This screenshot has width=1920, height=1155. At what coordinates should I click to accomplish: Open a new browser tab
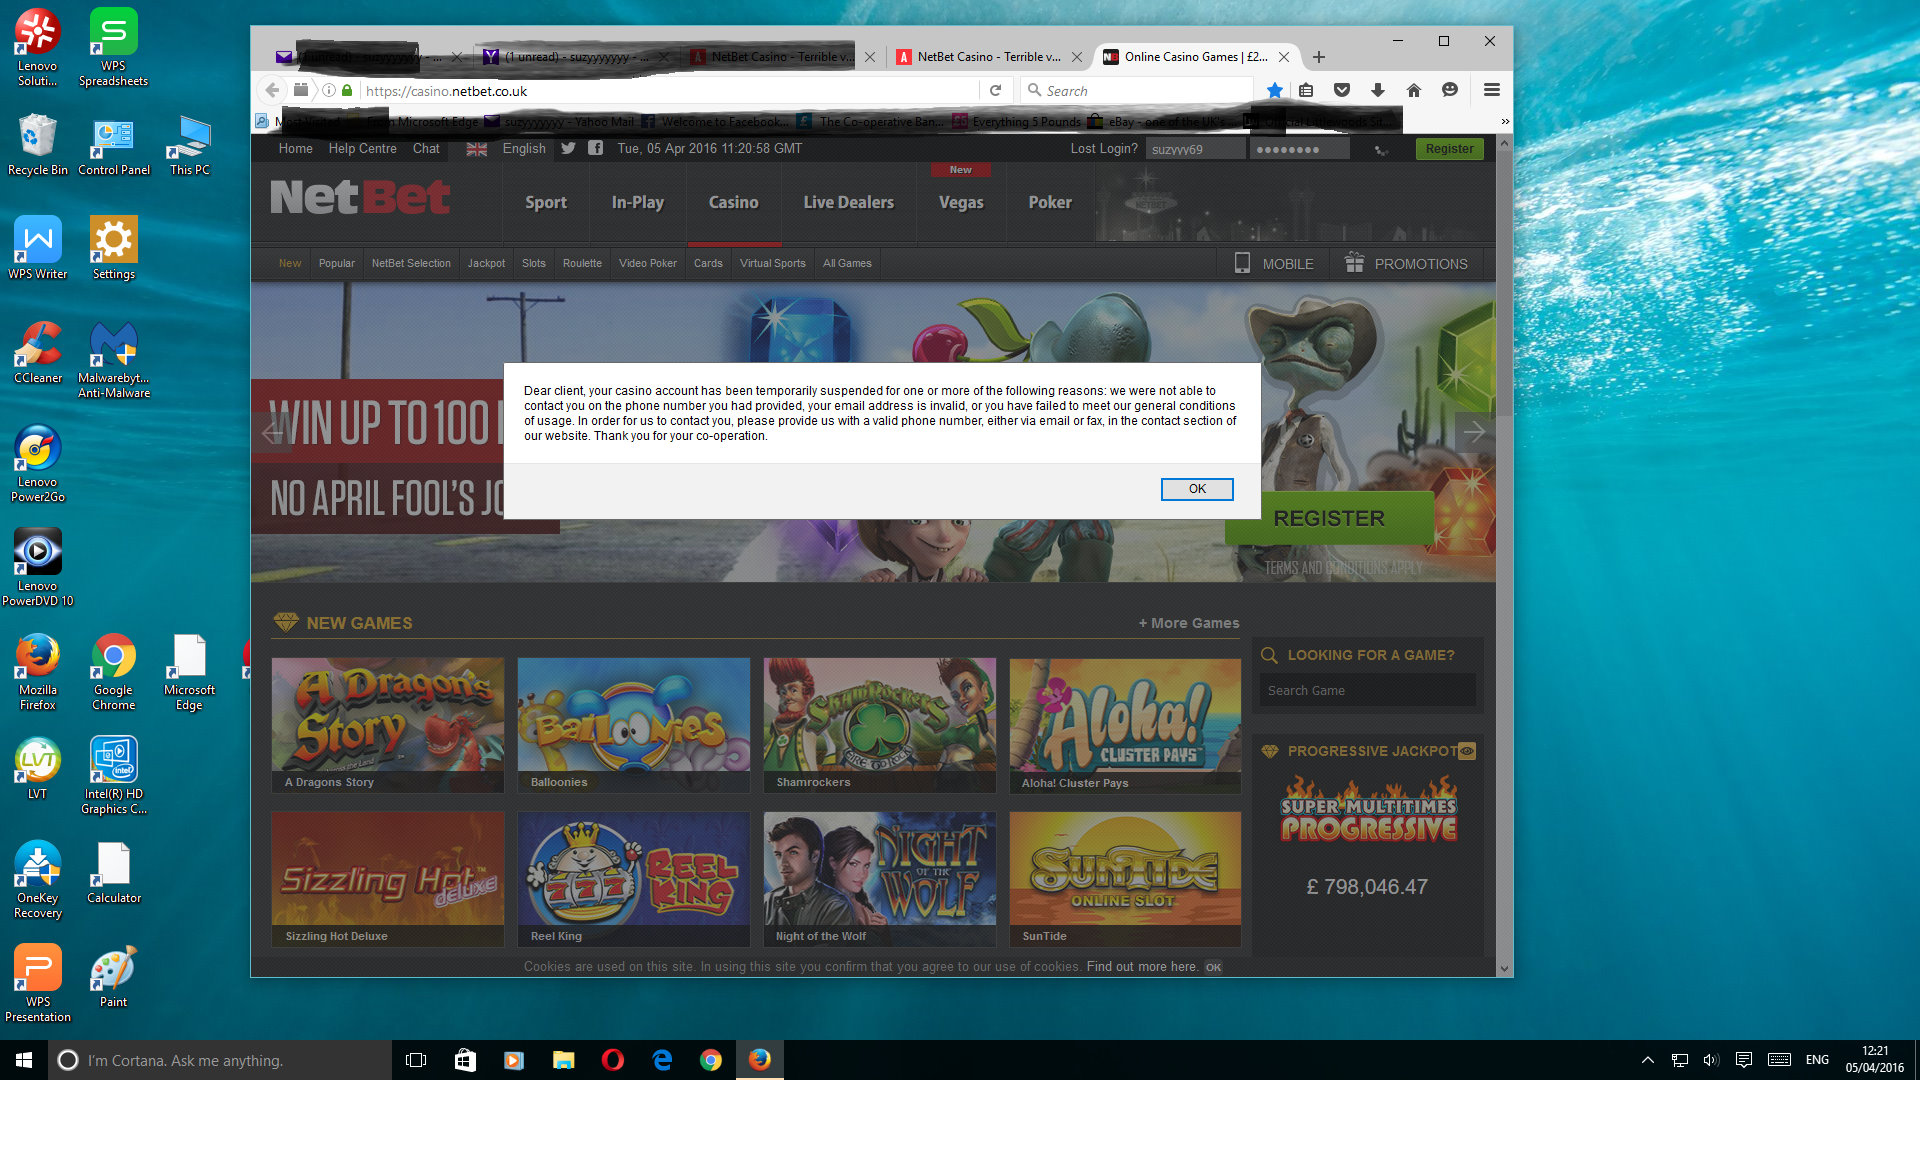click(1319, 57)
